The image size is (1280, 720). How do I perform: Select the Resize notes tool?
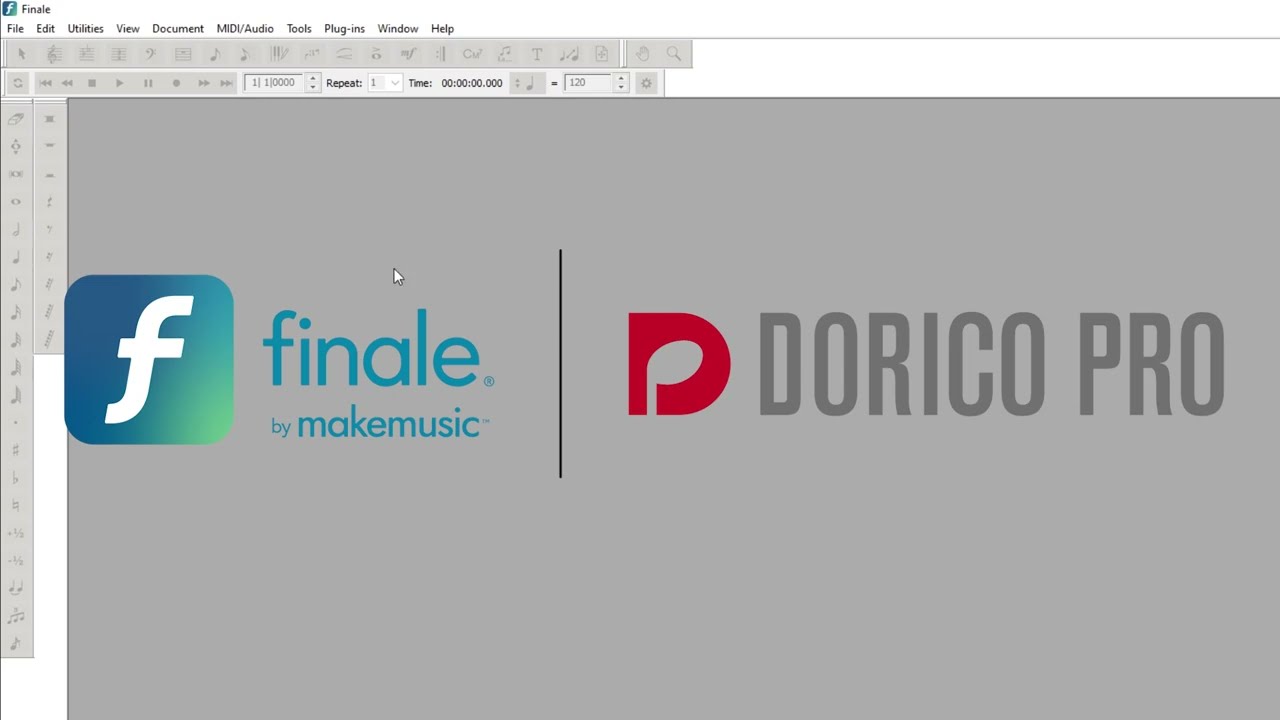coord(569,54)
